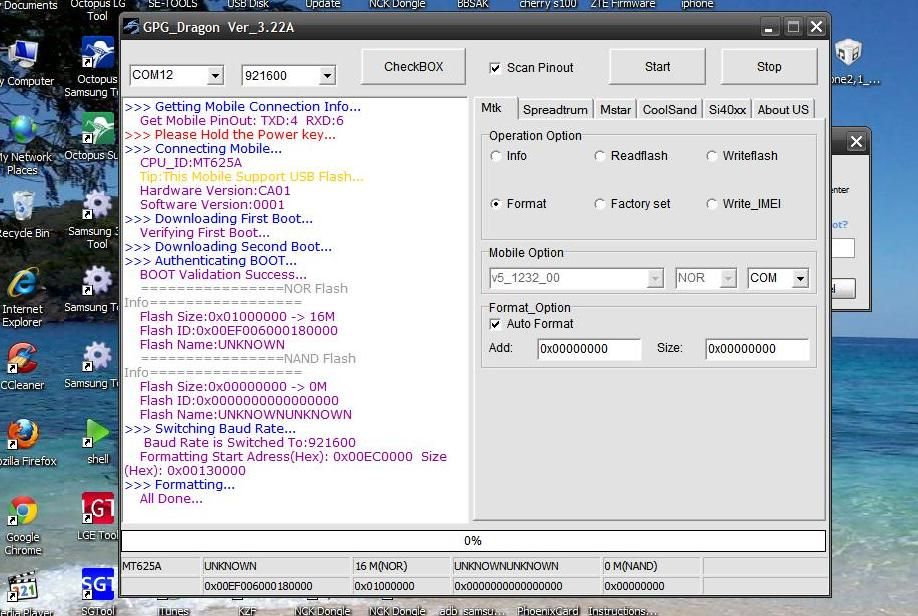Click the 'BOOT Validation Success...' log line
This screenshot has height=616, width=918.
click(x=223, y=275)
